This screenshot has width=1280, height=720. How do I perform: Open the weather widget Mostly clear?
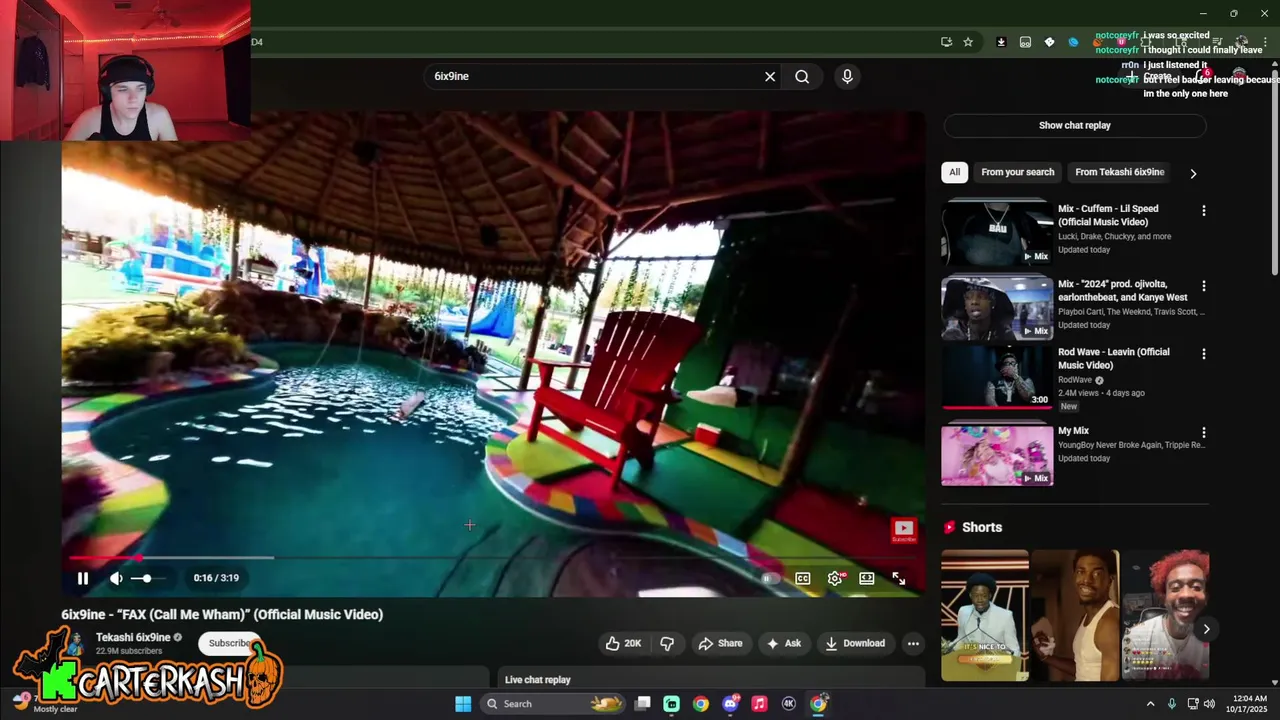coord(45,704)
